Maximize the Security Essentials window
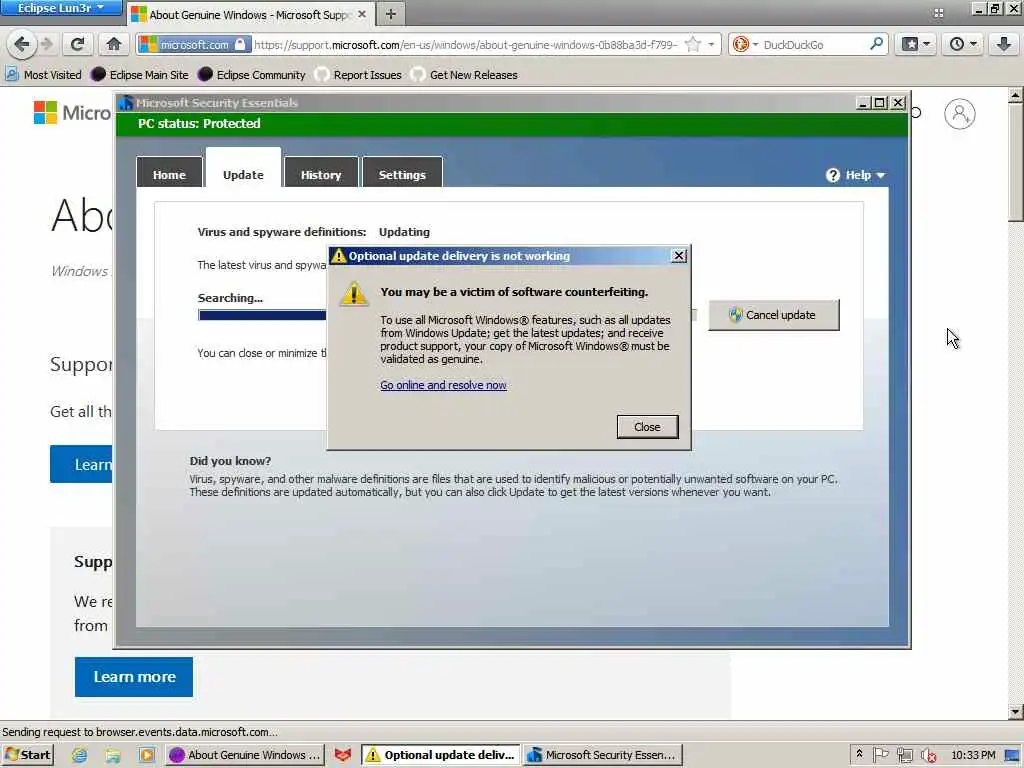The height and width of the screenshot is (768, 1024). click(880, 103)
